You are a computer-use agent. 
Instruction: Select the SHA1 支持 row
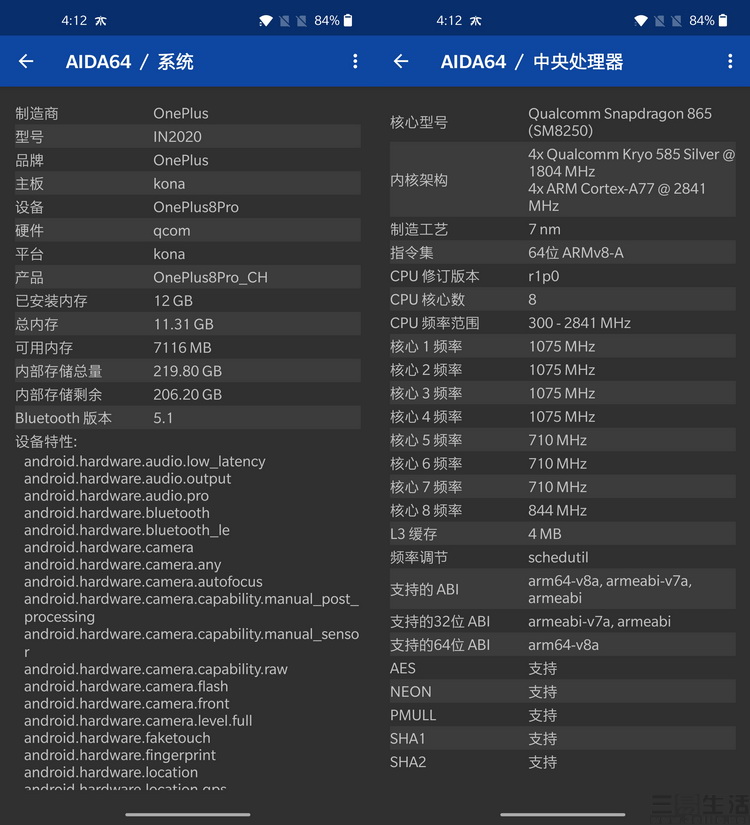click(563, 738)
